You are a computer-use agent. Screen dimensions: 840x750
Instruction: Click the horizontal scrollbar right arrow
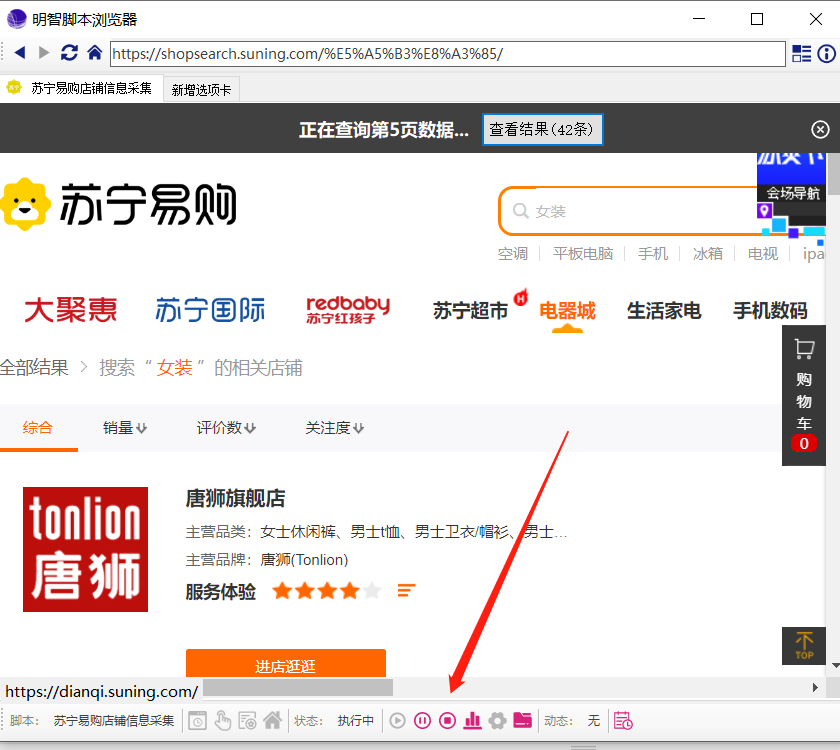(x=815, y=687)
